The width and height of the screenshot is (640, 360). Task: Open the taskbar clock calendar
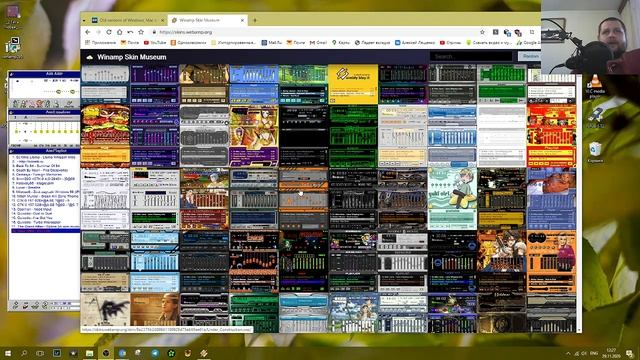[611, 353]
